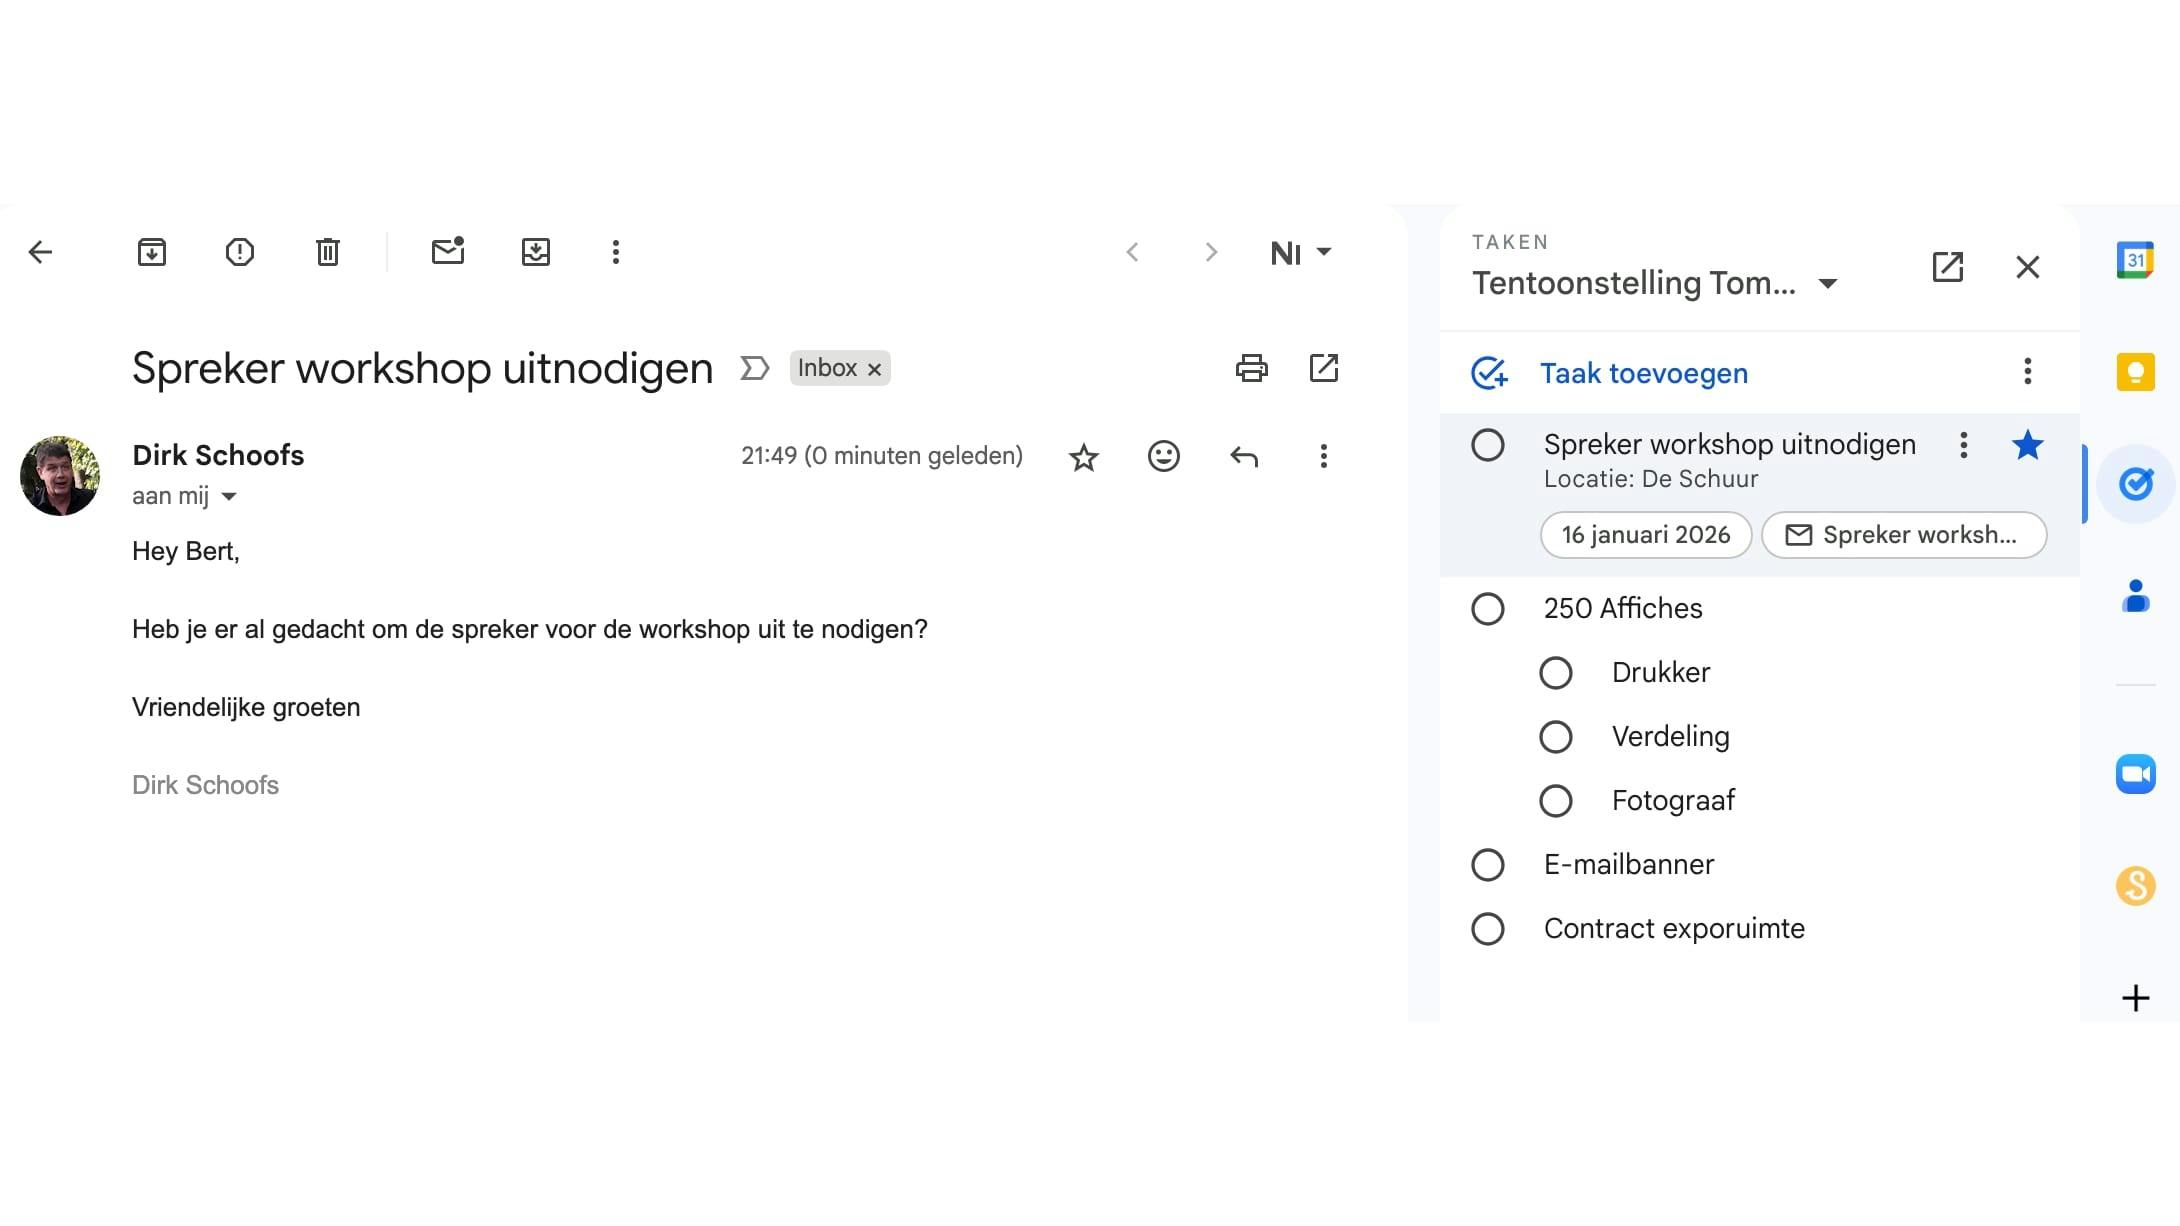This screenshot has width=2180, height=1226.
Task: Complete the Drukker subtask
Action: (x=1556, y=672)
